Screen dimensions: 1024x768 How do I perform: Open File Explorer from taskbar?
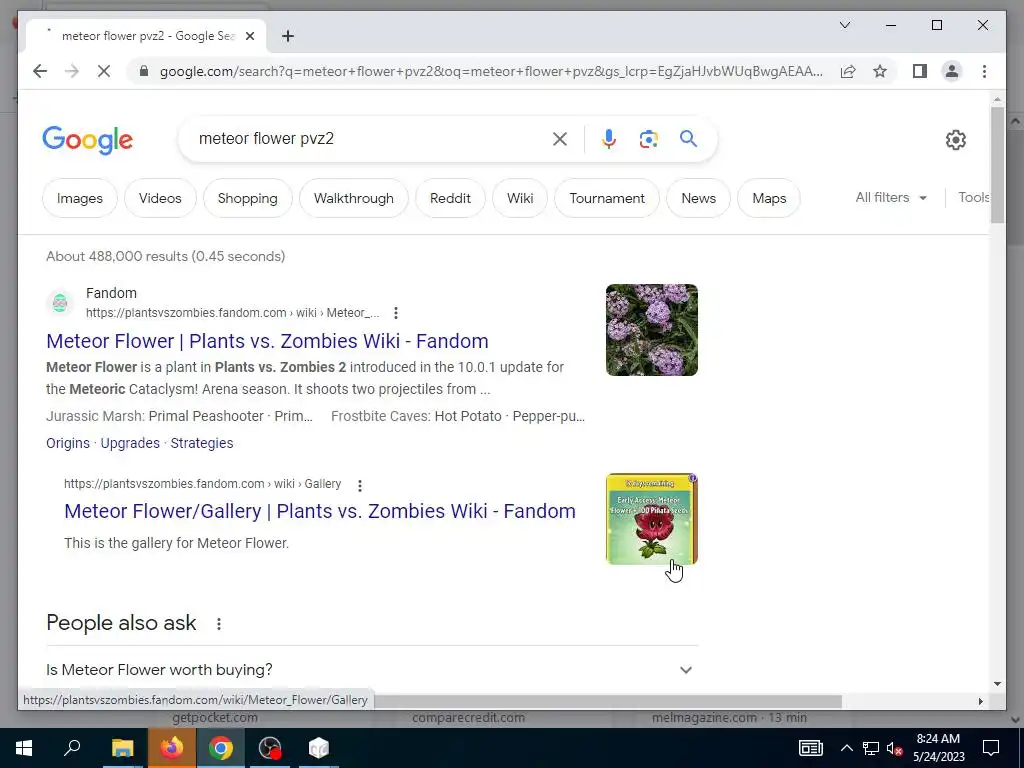click(x=122, y=748)
